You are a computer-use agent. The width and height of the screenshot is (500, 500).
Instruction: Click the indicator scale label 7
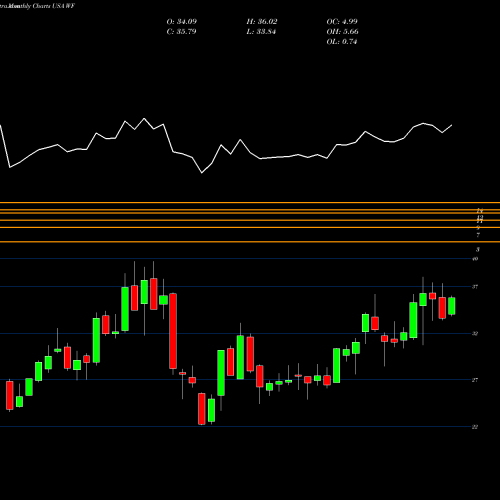[x=478, y=235]
